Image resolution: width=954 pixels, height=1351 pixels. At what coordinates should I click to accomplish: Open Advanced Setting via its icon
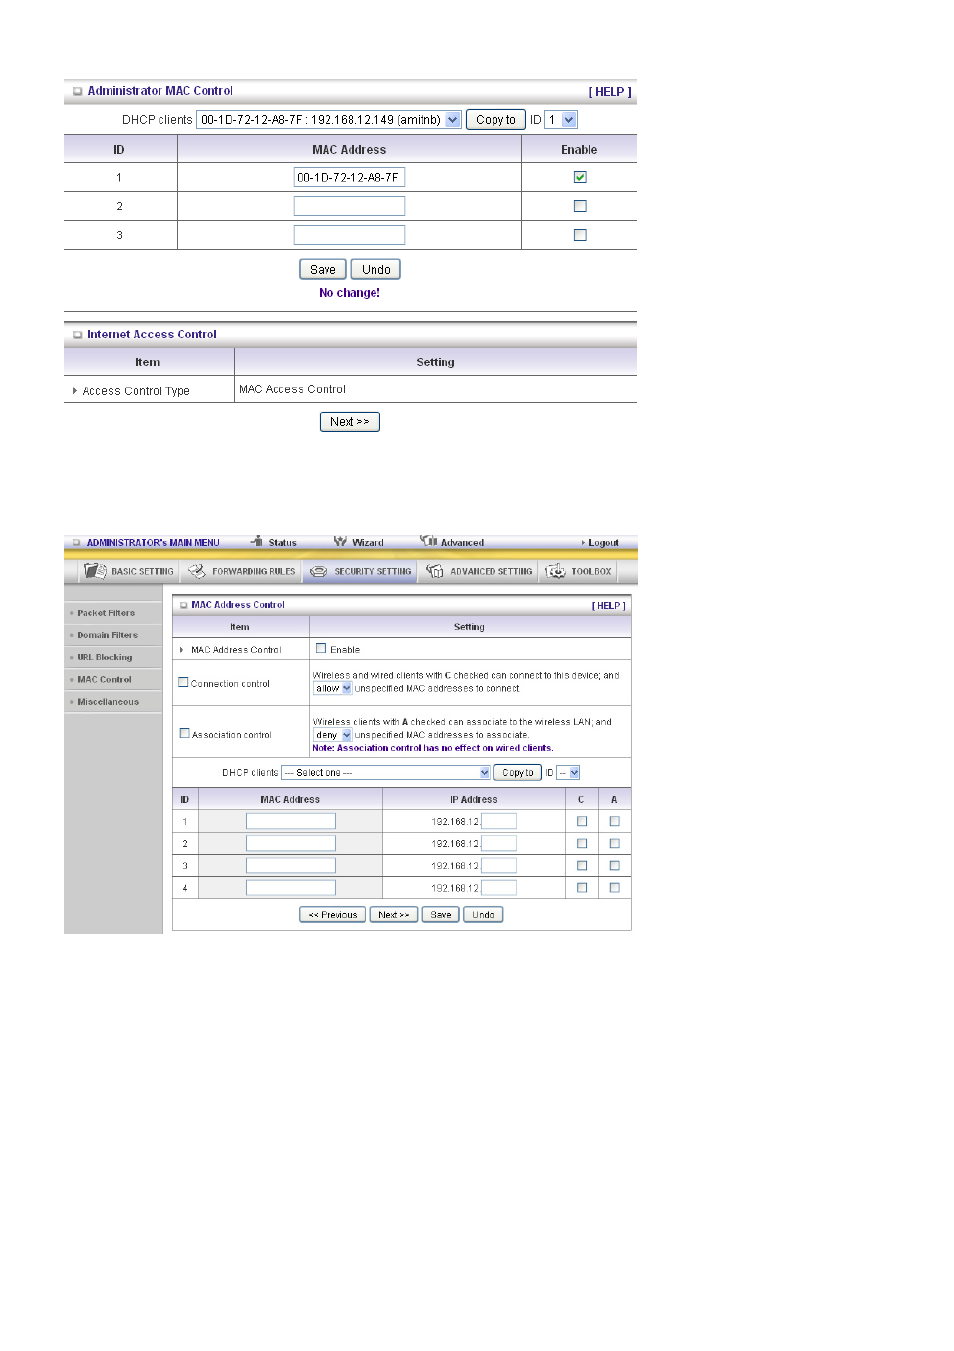435,571
